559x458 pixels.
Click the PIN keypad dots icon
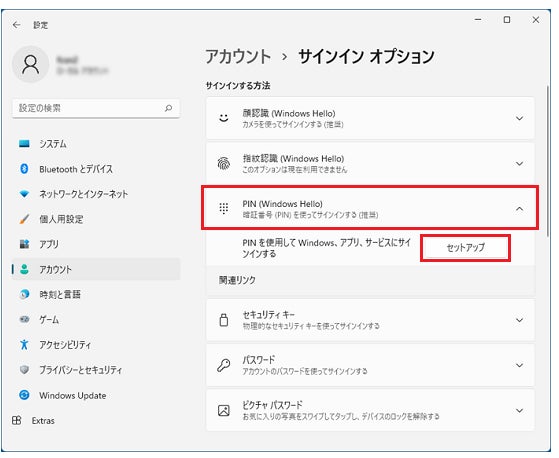coord(224,209)
